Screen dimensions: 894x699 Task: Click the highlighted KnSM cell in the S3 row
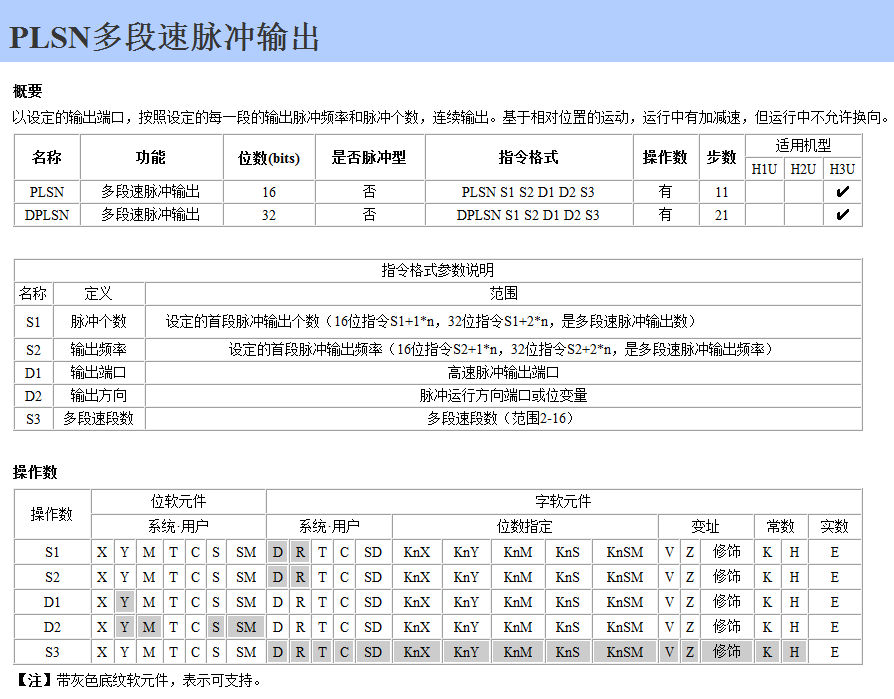point(625,651)
